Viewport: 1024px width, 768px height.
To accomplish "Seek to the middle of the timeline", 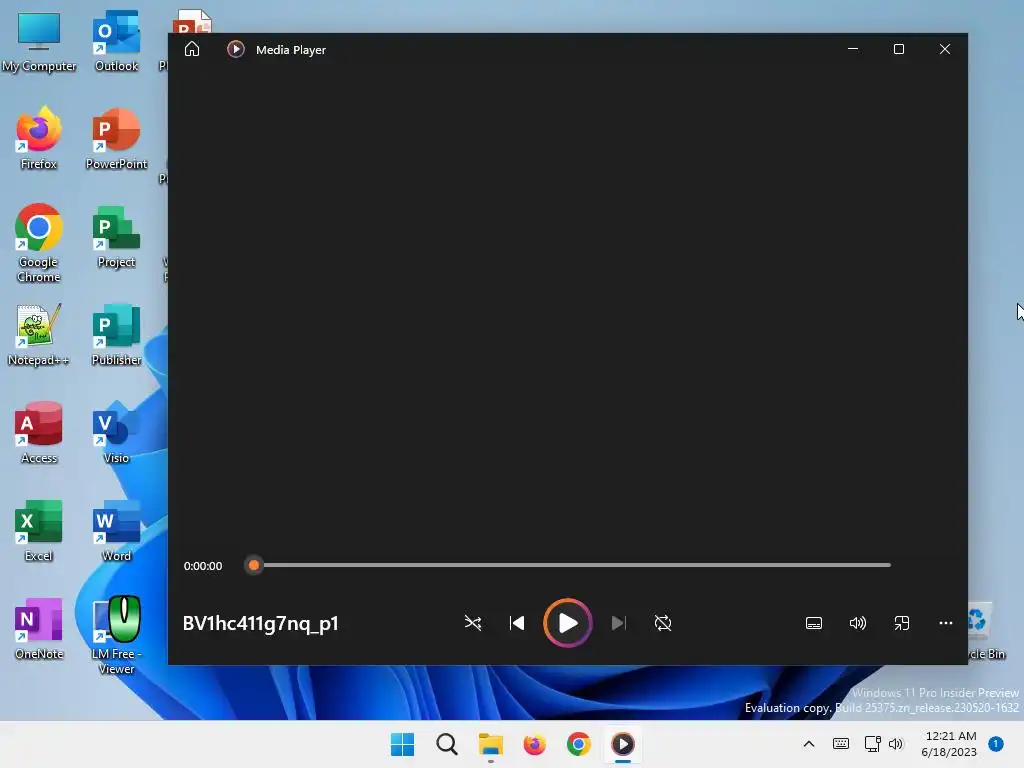I will point(568,566).
